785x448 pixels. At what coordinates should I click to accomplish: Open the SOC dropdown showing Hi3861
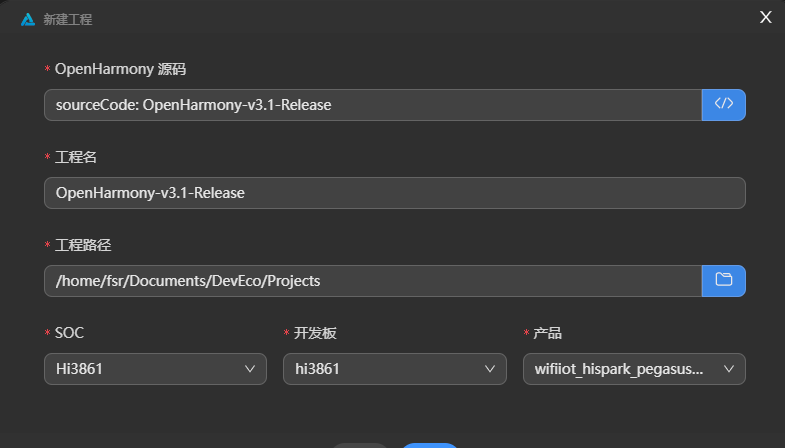tap(155, 369)
